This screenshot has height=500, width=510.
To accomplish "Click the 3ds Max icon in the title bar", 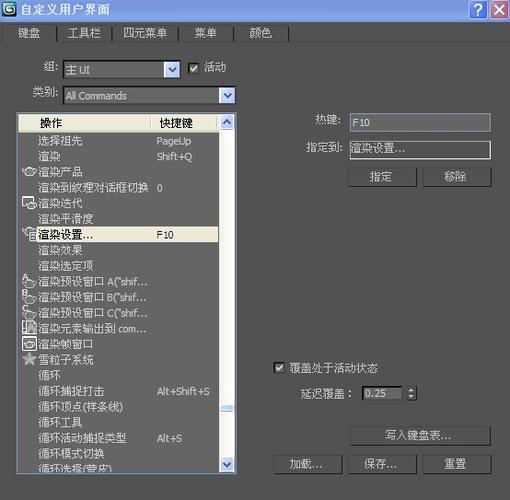I will tap(9, 9).
